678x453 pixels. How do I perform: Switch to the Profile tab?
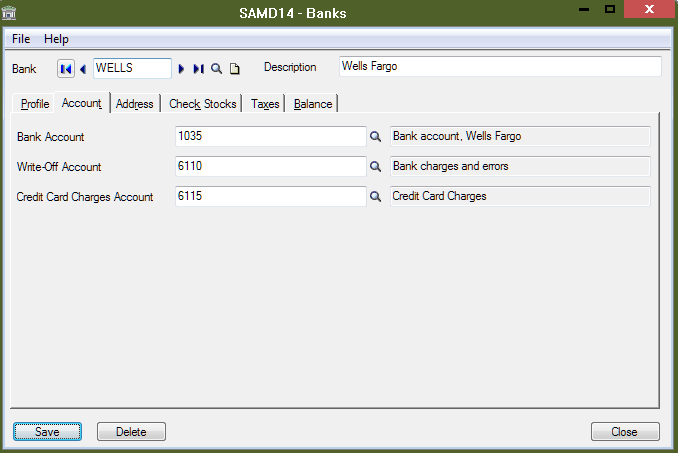click(35, 104)
